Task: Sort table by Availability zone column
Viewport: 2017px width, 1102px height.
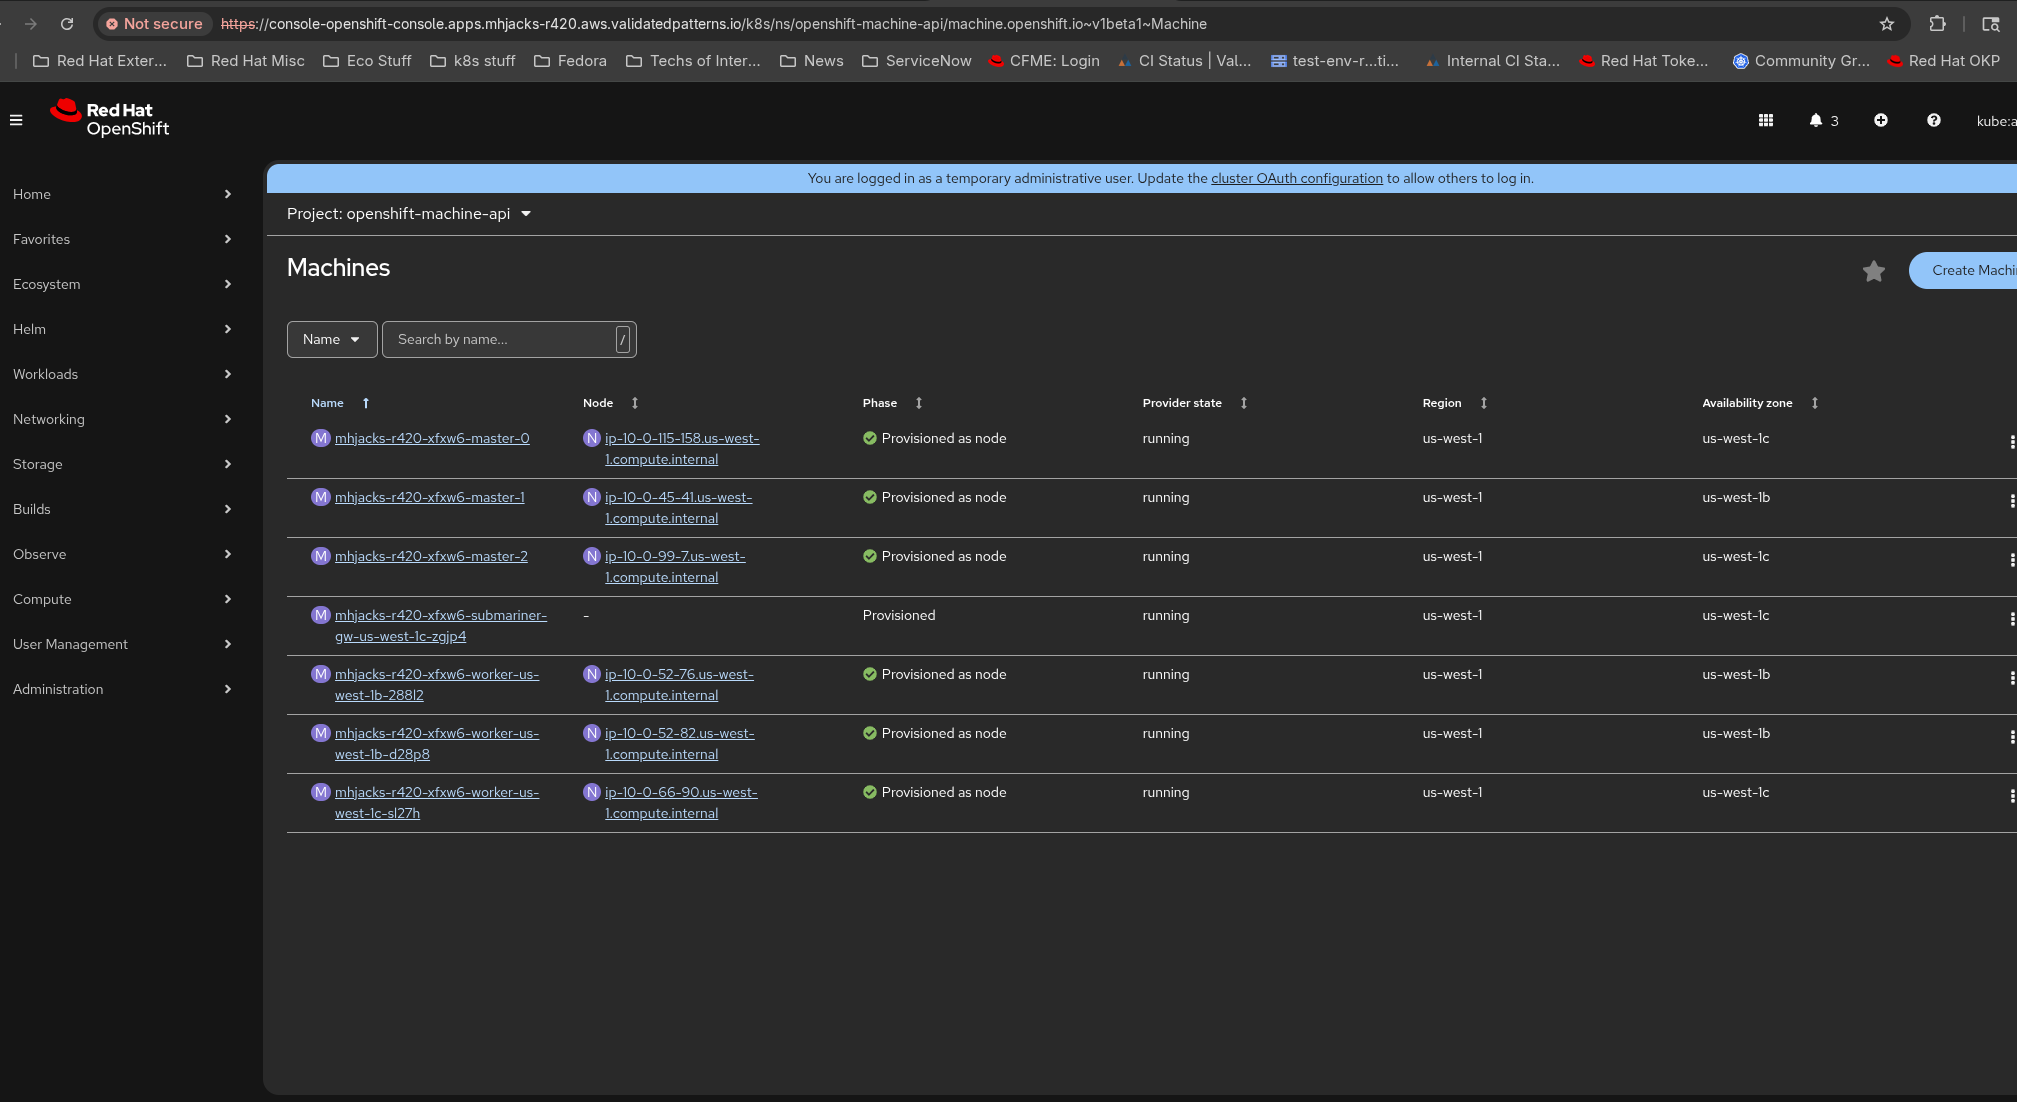Action: 1747,403
